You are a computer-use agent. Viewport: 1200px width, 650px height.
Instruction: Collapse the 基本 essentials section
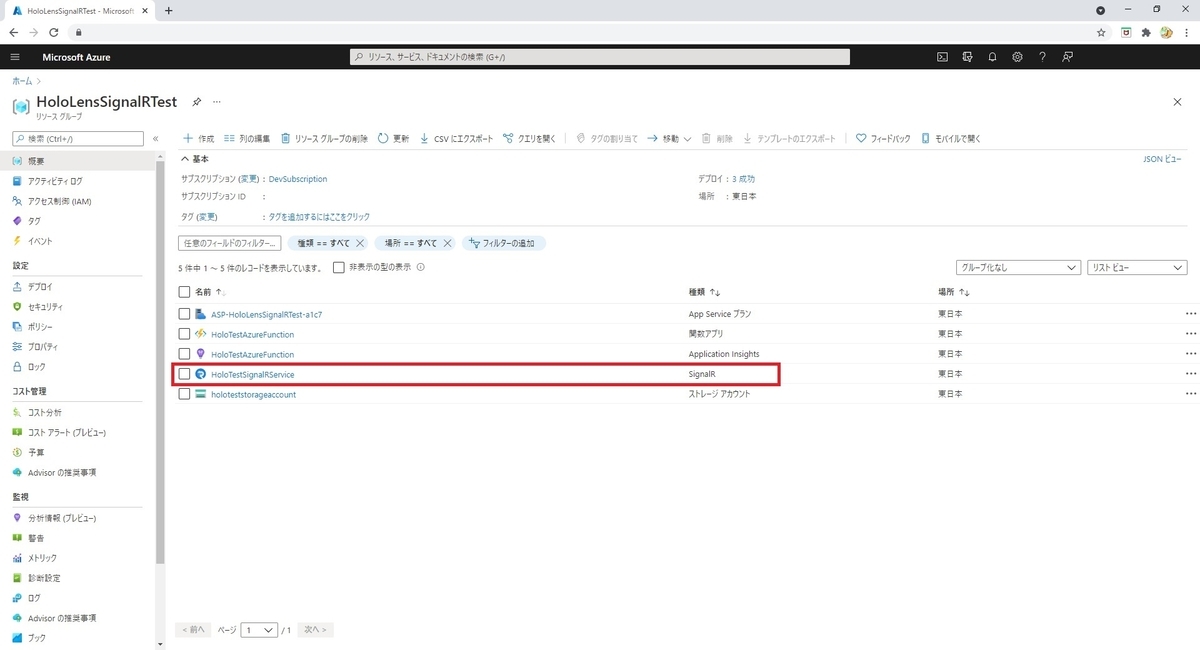tap(195, 159)
